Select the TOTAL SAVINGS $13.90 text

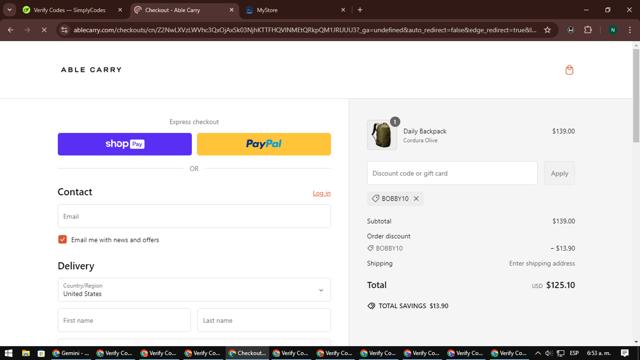(x=413, y=306)
